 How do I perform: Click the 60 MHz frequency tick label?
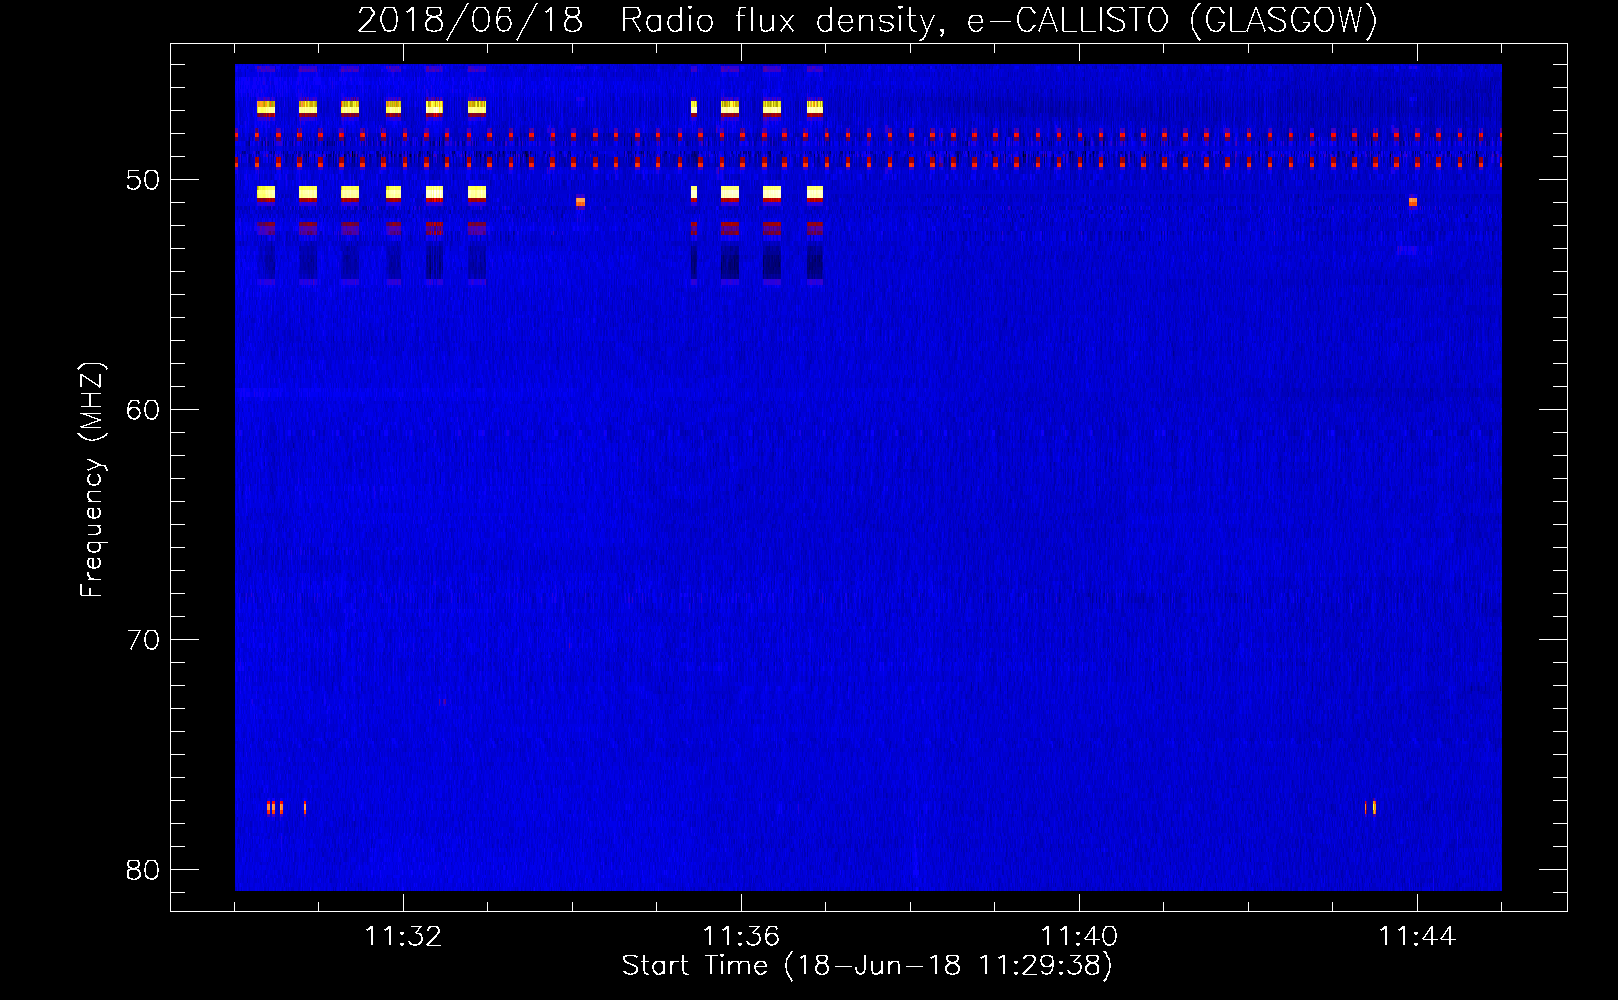(x=143, y=410)
